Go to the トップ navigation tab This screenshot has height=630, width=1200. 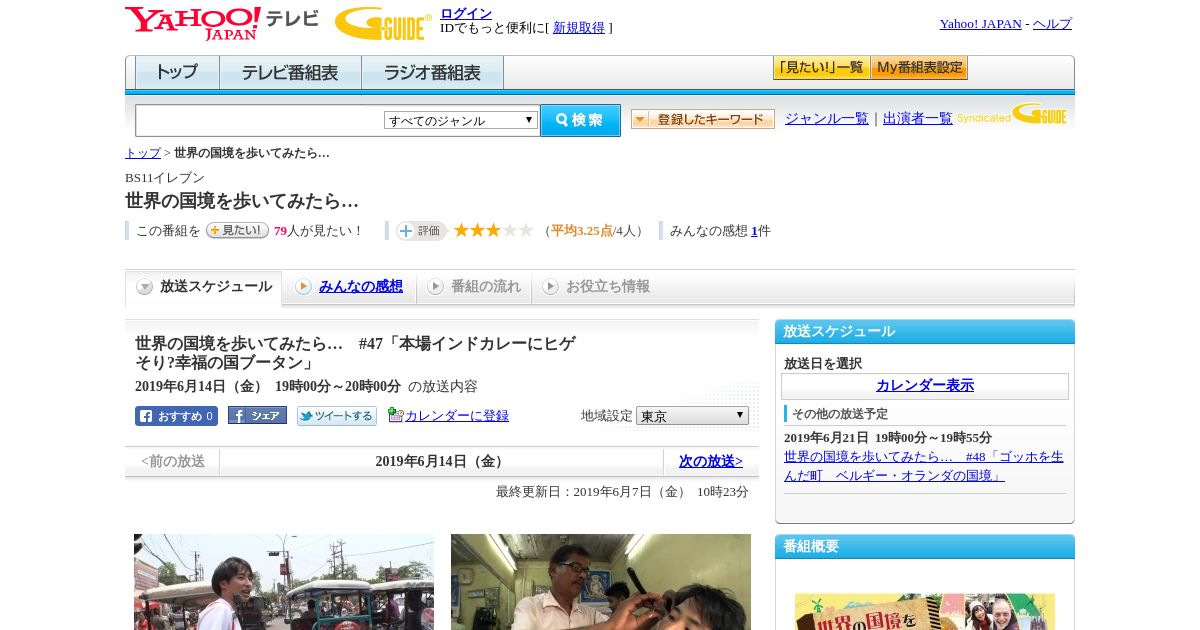(177, 72)
